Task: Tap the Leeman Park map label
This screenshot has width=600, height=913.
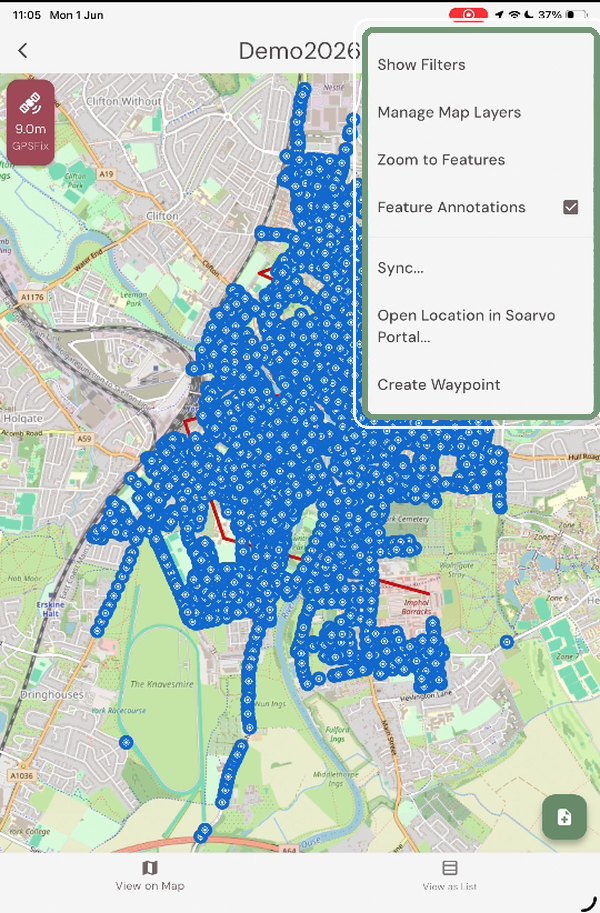Action: pyautogui.click(x=133, y=299)
